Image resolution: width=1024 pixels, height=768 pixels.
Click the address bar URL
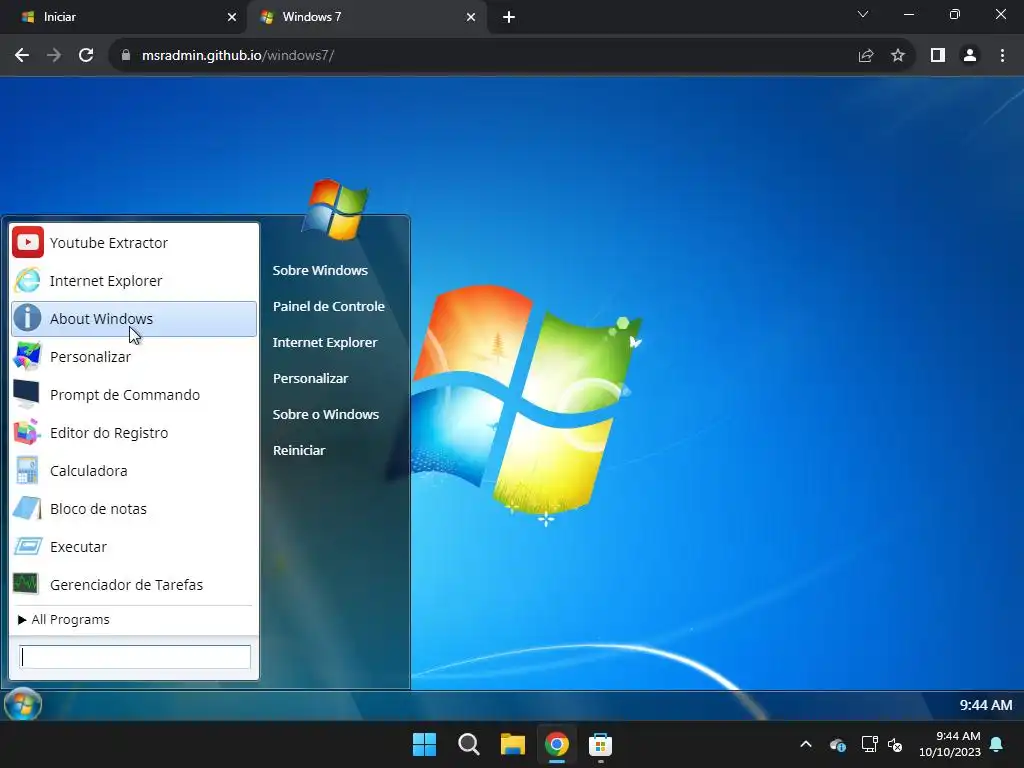tap(238, 56)
